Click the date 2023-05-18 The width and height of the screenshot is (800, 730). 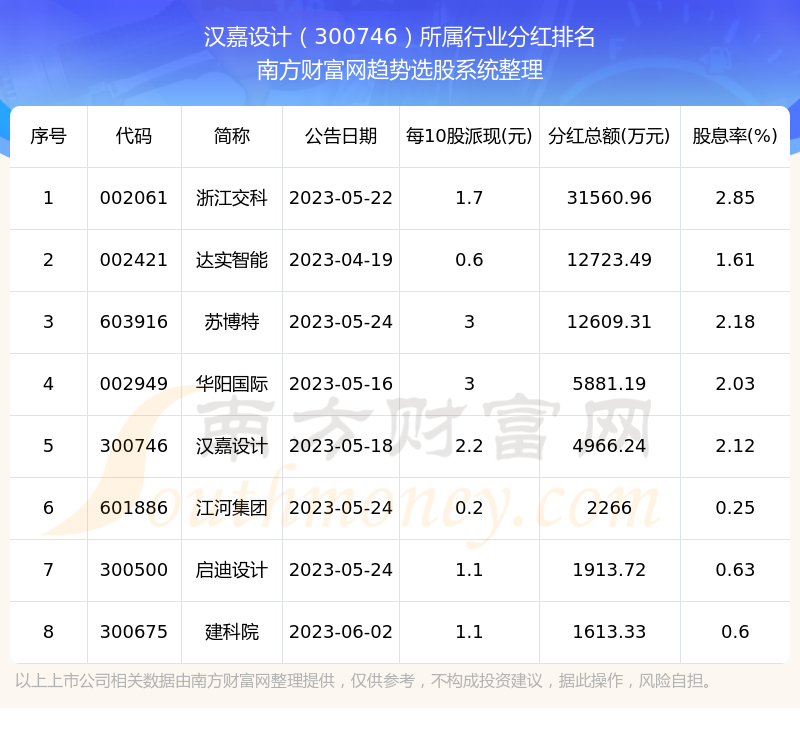(x=341, y=446)
